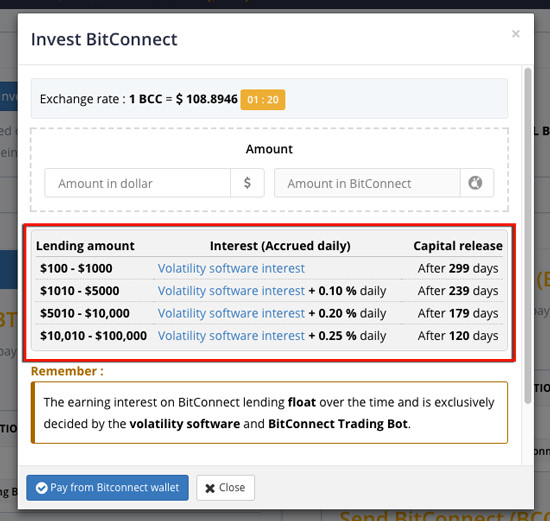
Task: Open Volatility software interest link for $10,010 - $100,000
Action: [231, 336]
